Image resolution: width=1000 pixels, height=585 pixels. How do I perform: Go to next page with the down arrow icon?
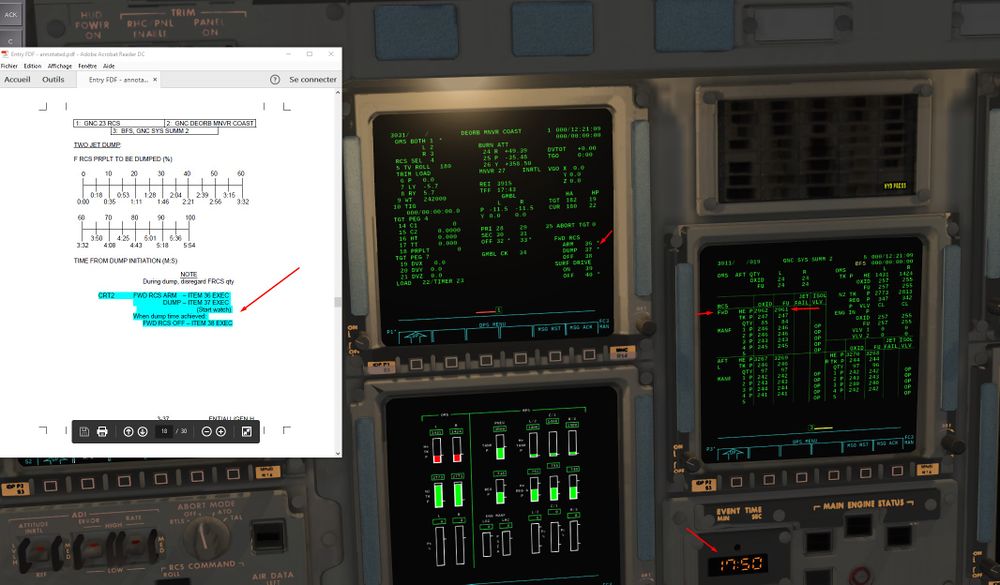(x=142, y=432)
